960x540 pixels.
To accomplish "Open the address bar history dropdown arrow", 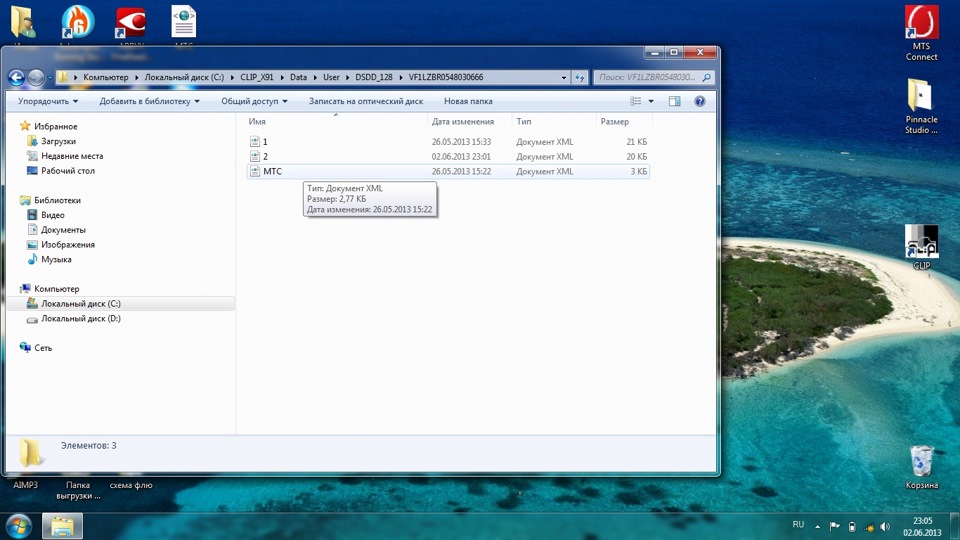I will coord(563,78).
